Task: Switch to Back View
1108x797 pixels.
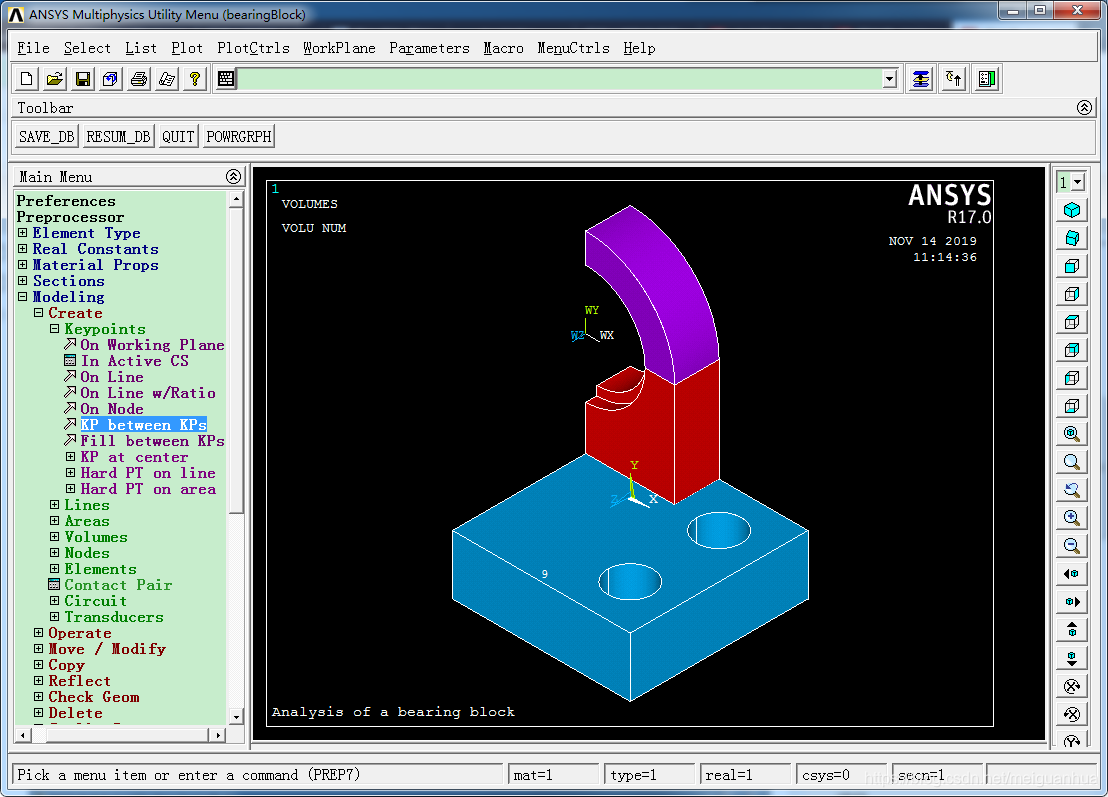Action: tap(1072, 350)
